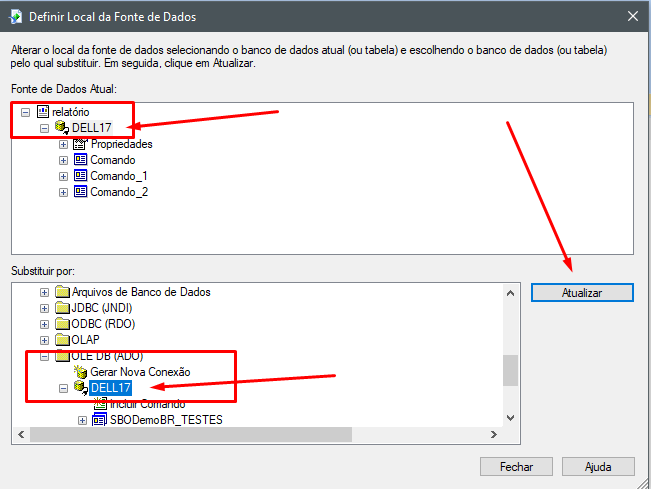
Task: Select the Comando item in upper tree
Action: (x=112, y=160)
